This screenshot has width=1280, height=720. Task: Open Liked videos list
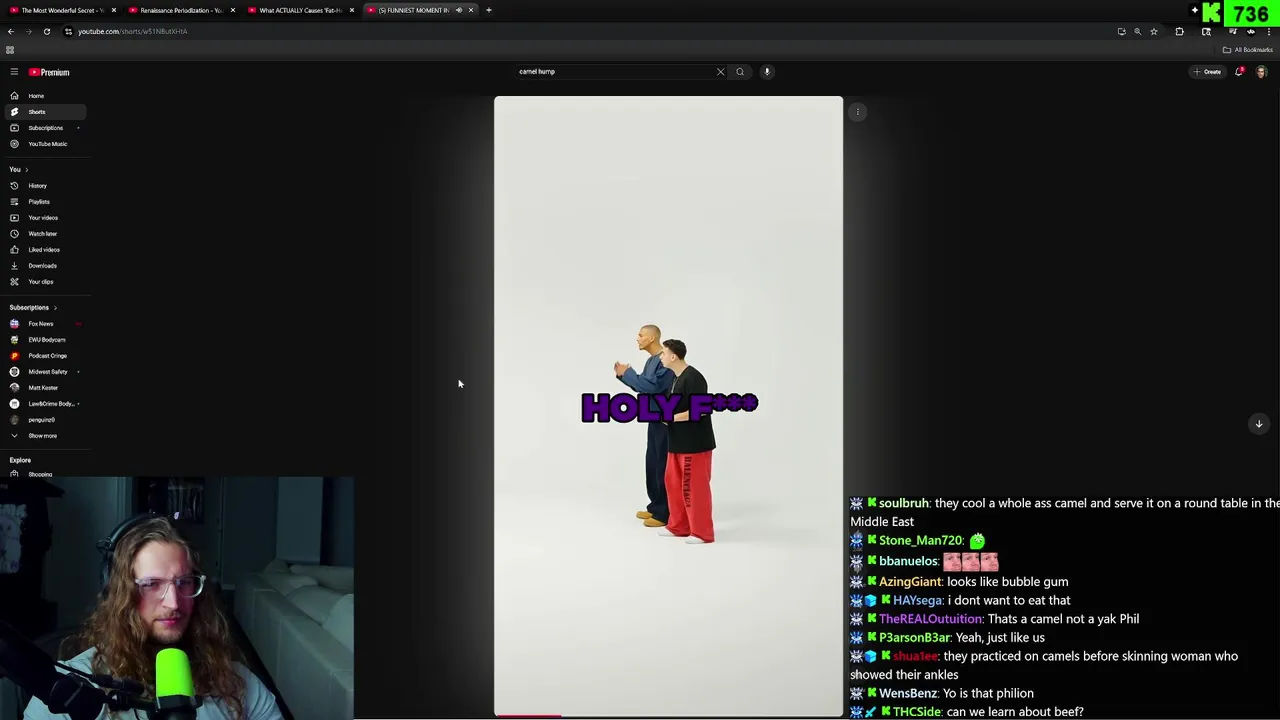43,250
